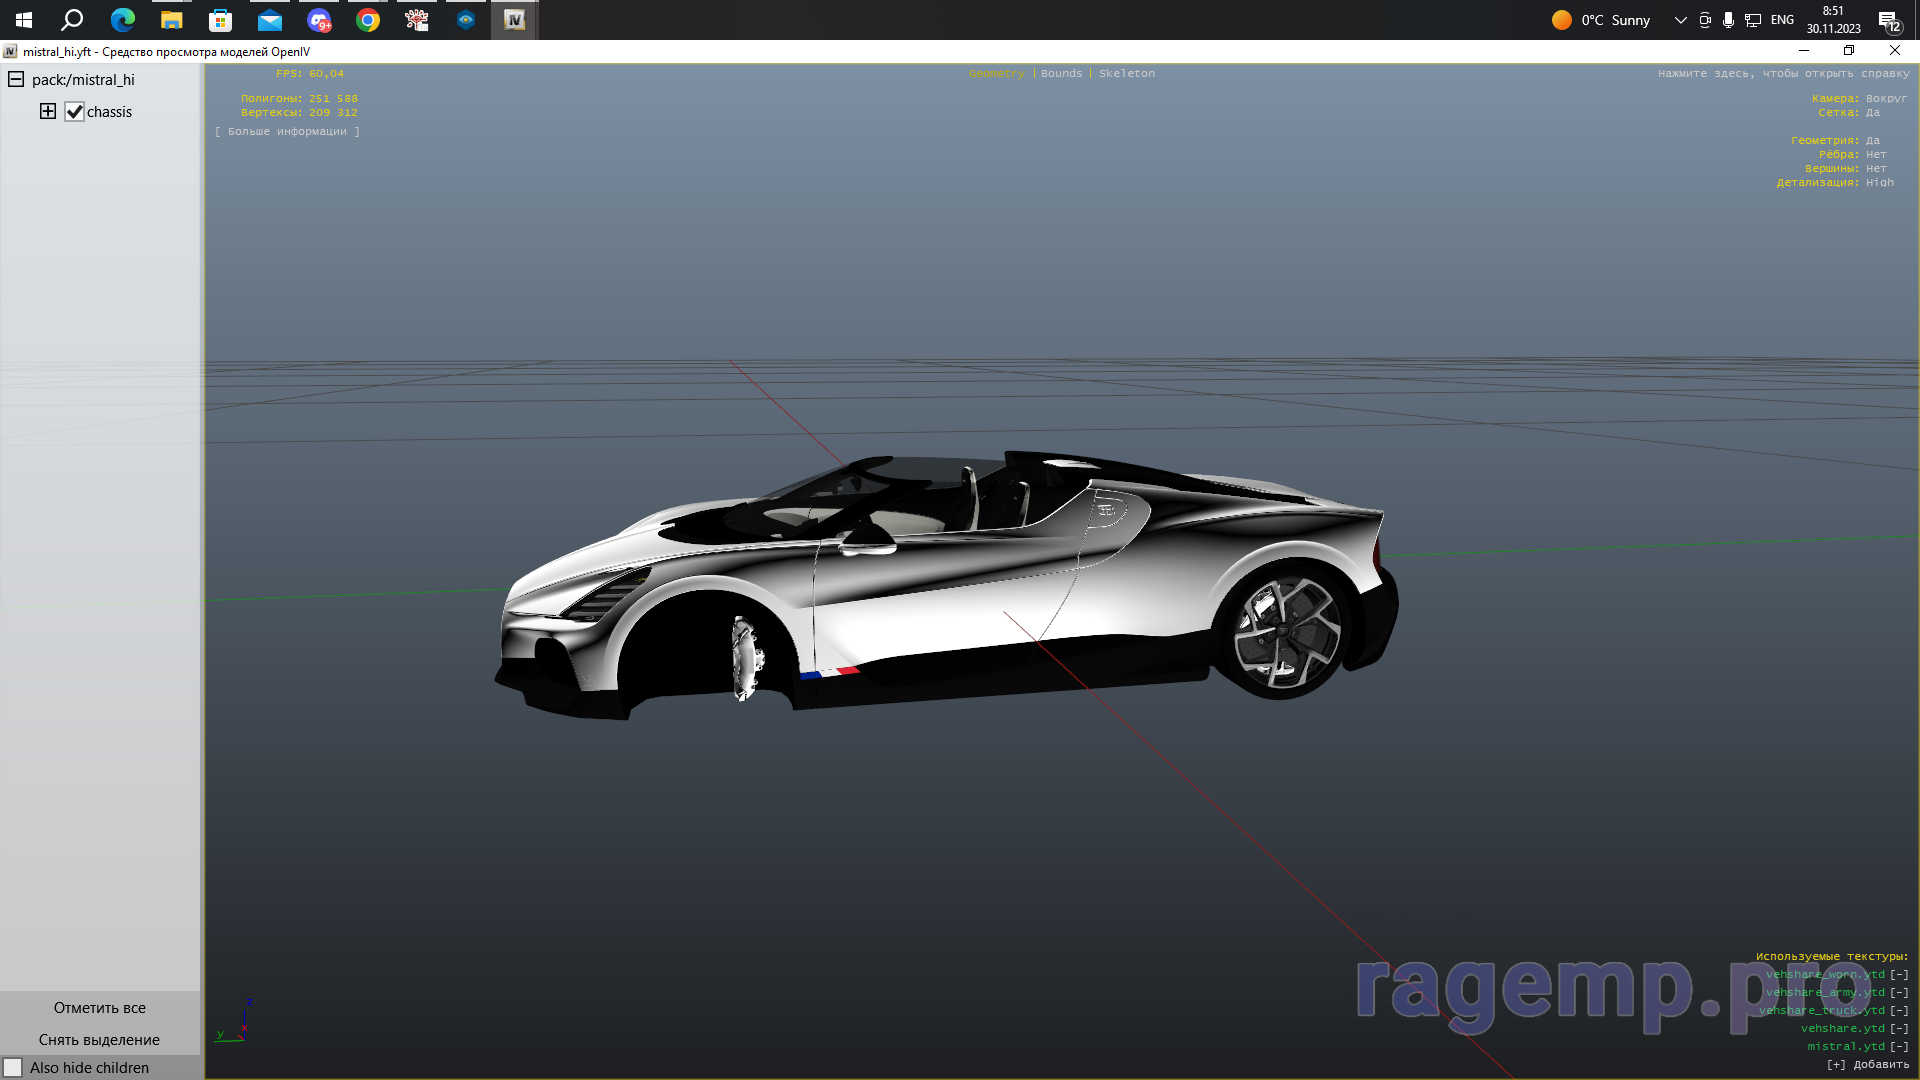The image size is (1920, 1080).
Task: Click the Вертексы count readout
Action: (x=299, y=113)
